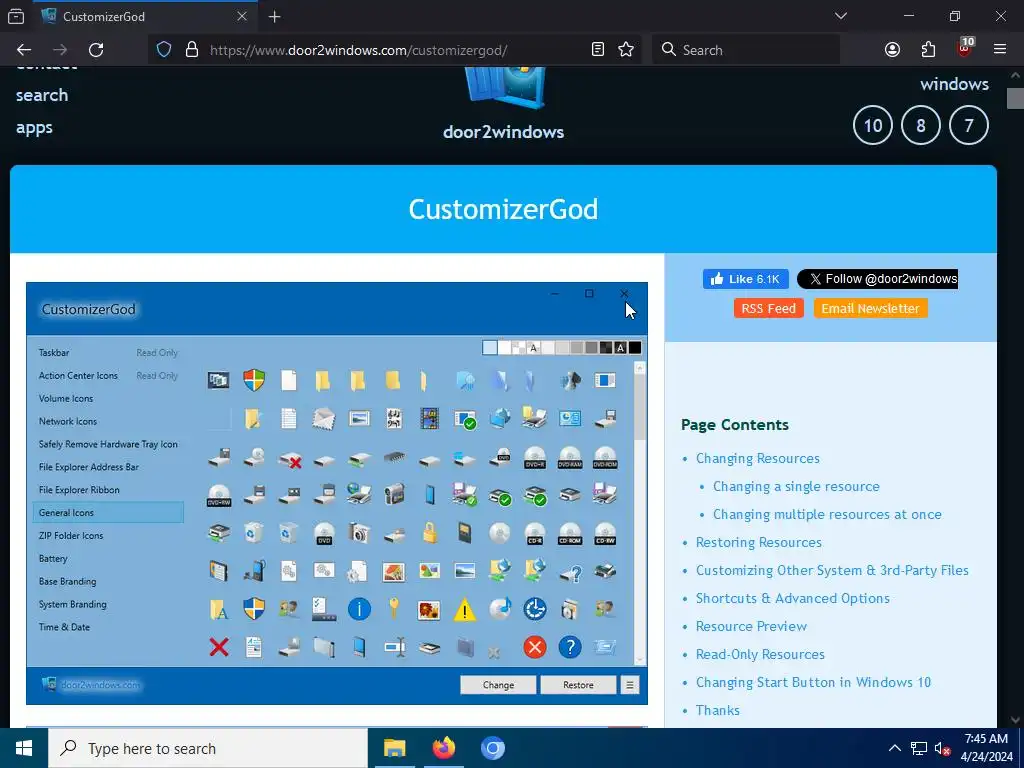Image resolution: width=1024 pixels, height=768 pixels.
Task: Select the CustomizerGod browser tab
Action: [145, 16]
